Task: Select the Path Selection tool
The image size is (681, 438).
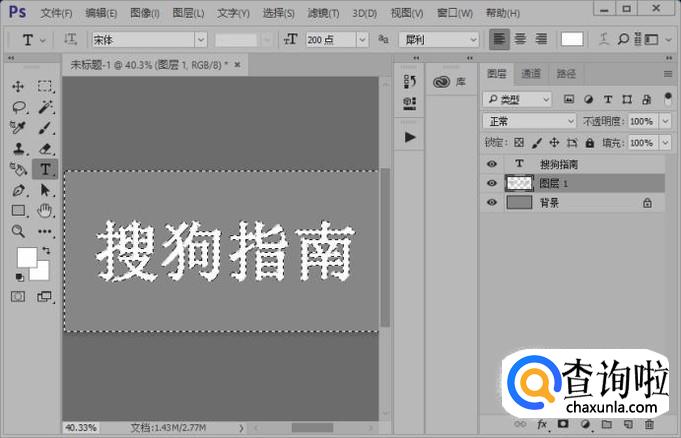Action: click(45, 190)
